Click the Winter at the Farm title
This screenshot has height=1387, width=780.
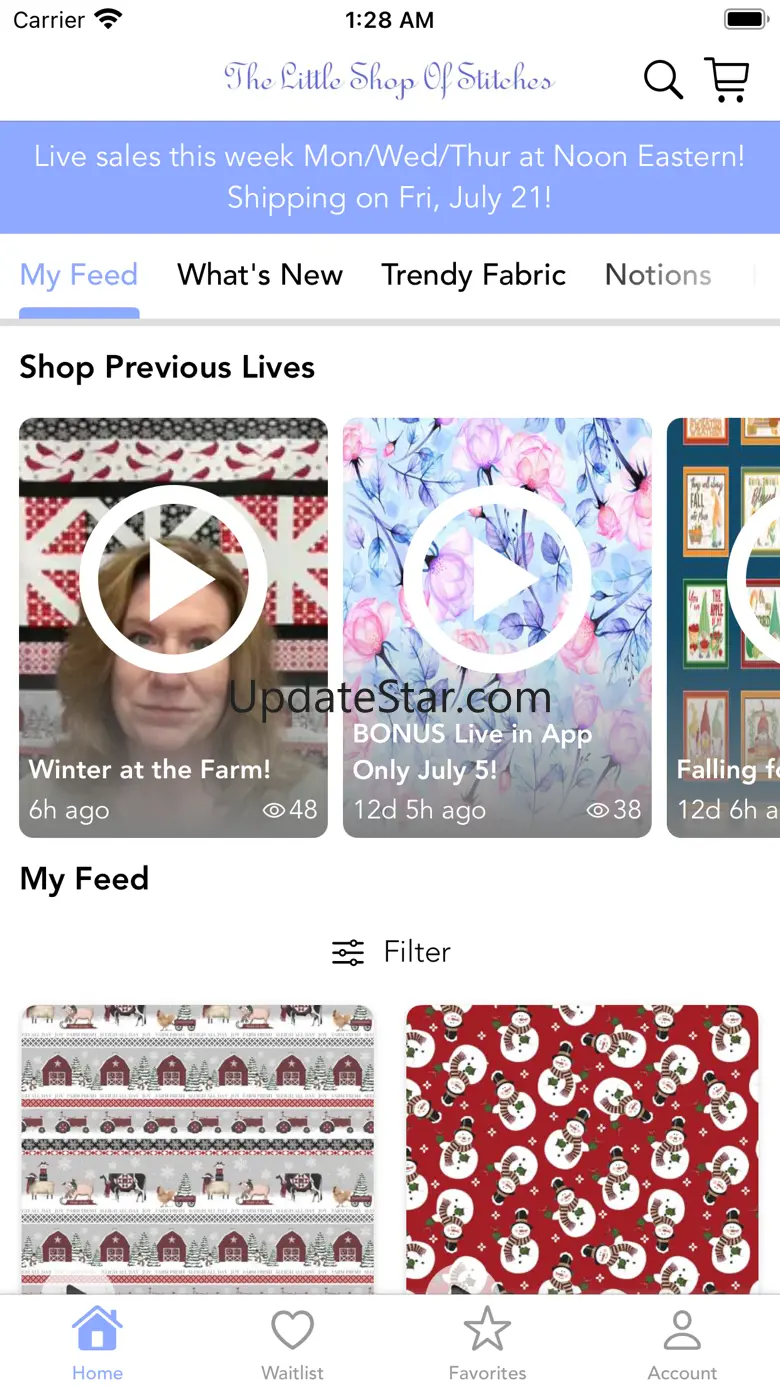[150, 769]
